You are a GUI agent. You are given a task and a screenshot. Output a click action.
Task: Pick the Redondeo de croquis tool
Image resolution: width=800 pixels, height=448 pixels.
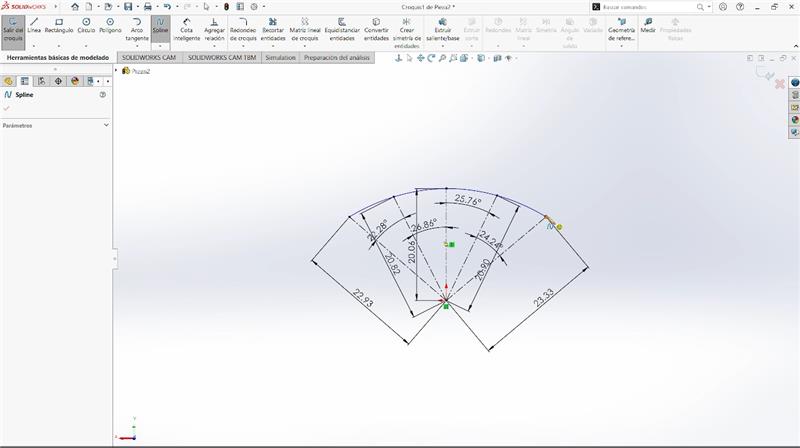pyautogui.click(x=243, y=30)
